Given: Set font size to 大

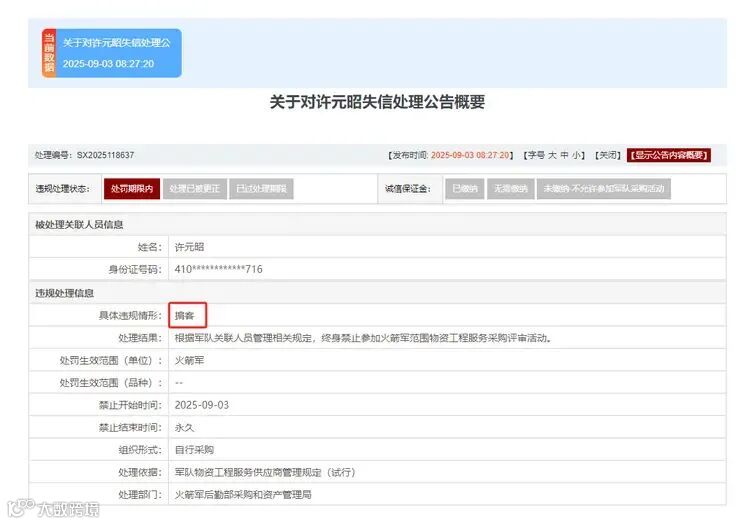Looking at the screenshot, I should [552, 155].
